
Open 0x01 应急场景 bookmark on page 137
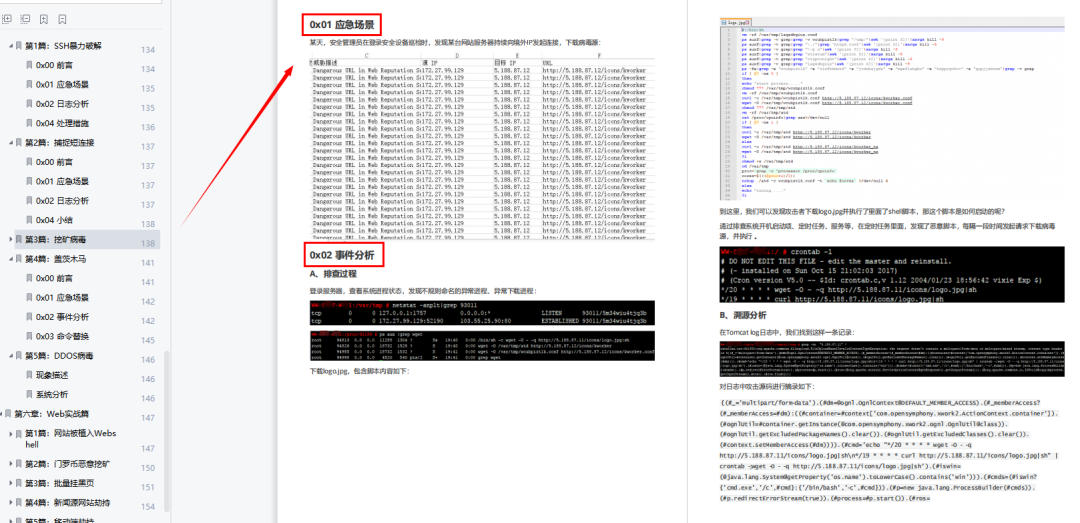pyautogui.click(x=62, y=181)
